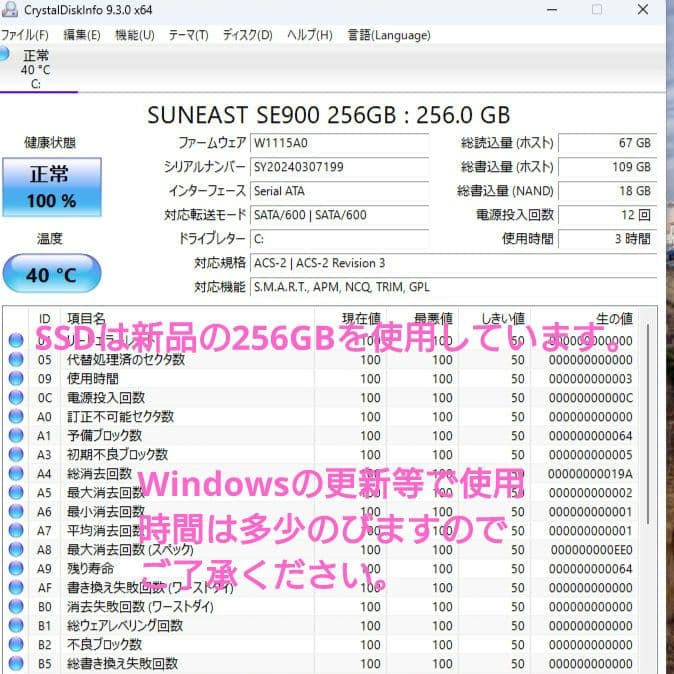Select the 総書き換え失敗回数 attribute row
This screenshot has height=674, width=674.
coord(320,663)
